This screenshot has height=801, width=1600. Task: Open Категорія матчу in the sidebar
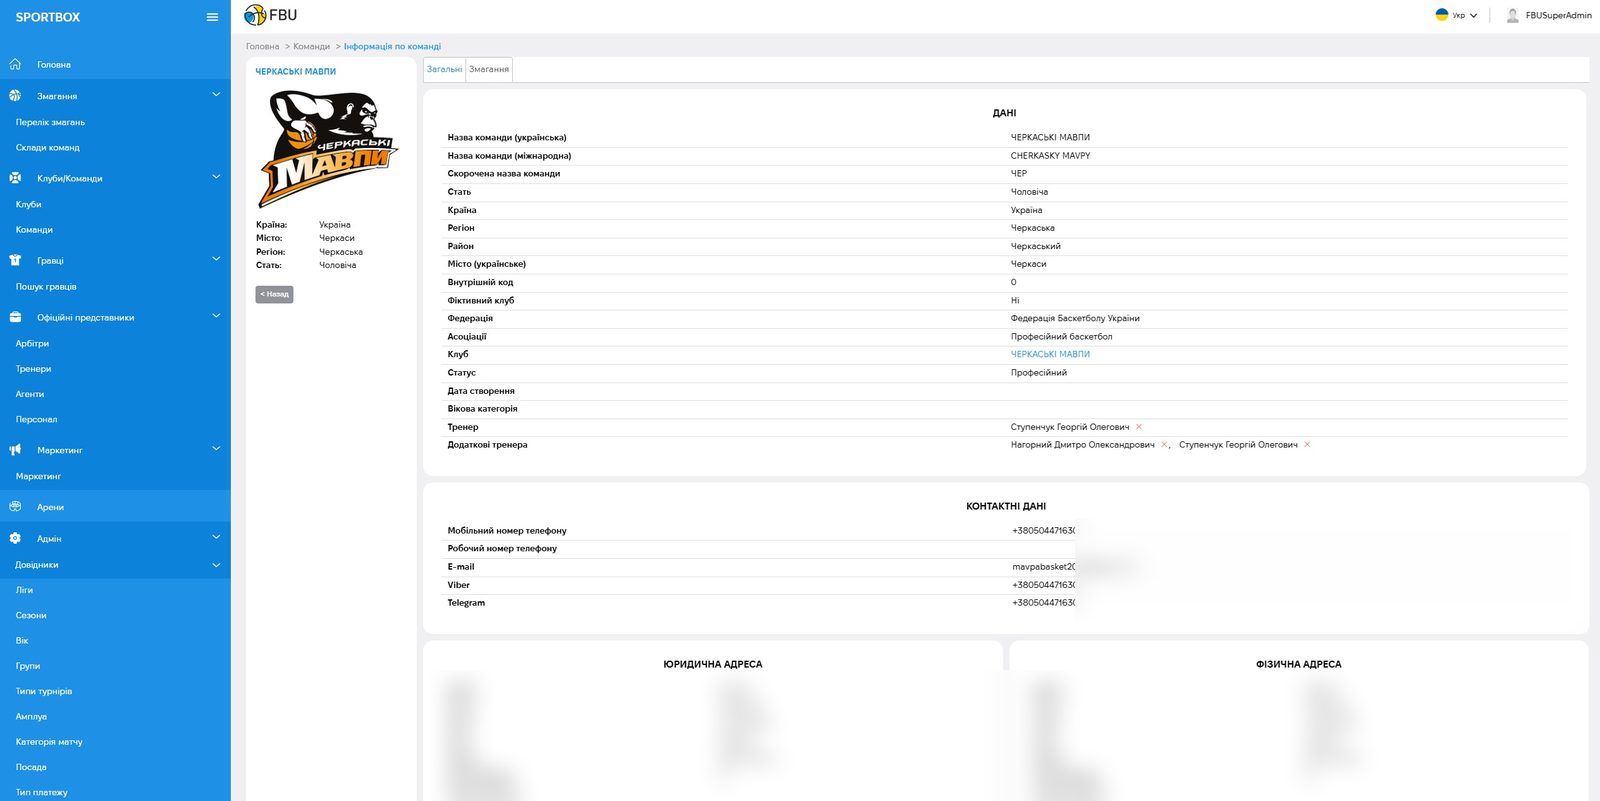point(49,742)
